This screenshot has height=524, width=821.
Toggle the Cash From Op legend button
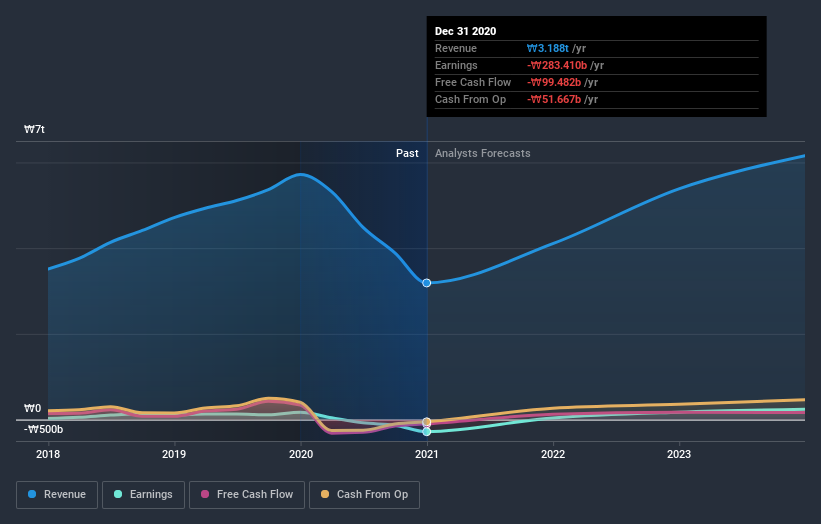tap(364, 495)
